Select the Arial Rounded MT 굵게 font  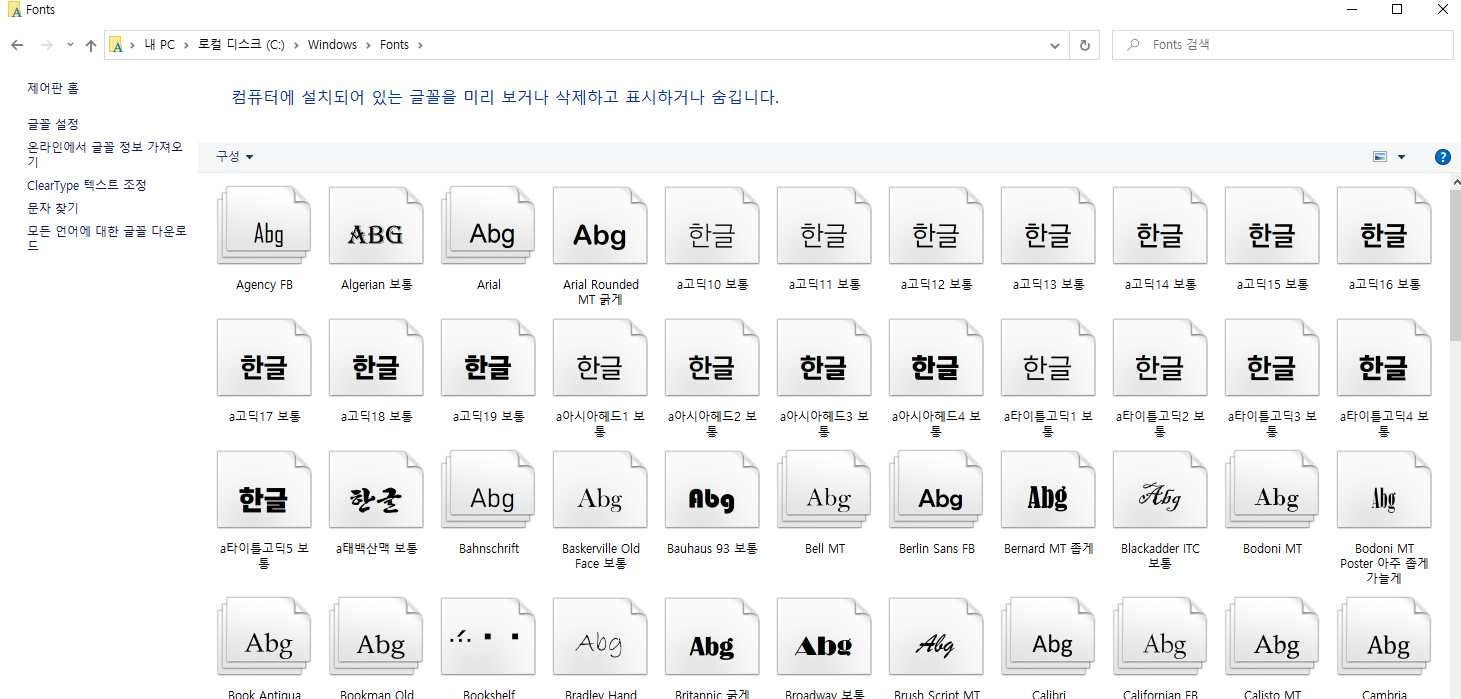600,226
